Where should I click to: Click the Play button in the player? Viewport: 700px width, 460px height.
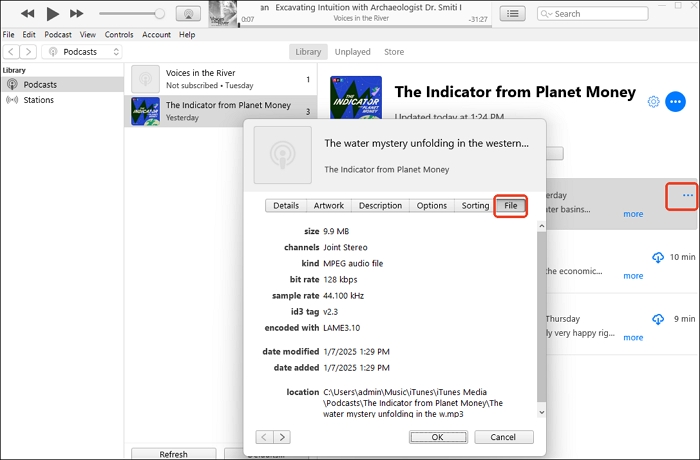pos(53,14)
